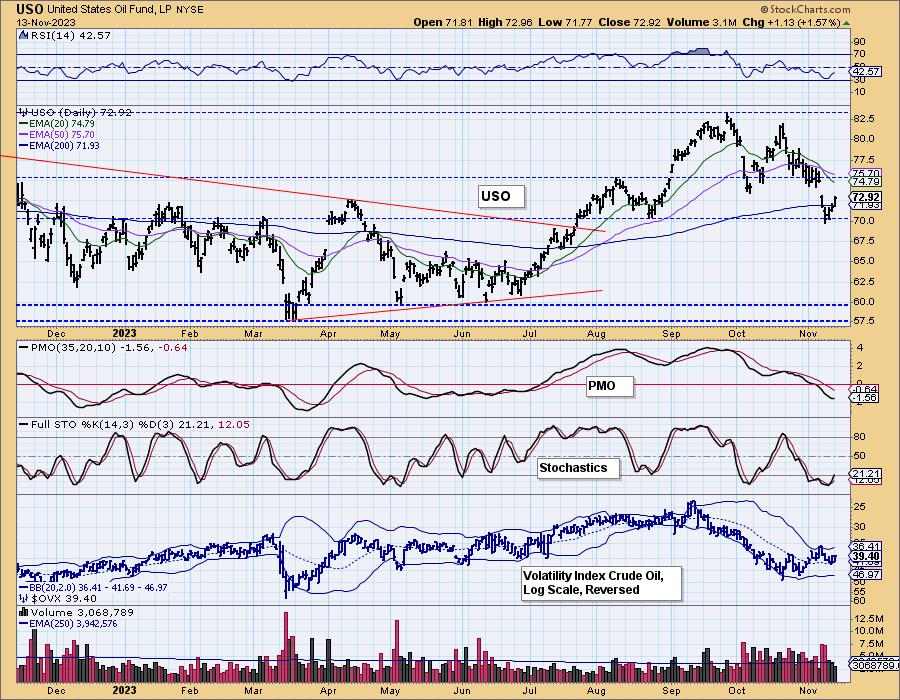
Task: Click the green up-triangle beside Chg
Action: (847, 23)
